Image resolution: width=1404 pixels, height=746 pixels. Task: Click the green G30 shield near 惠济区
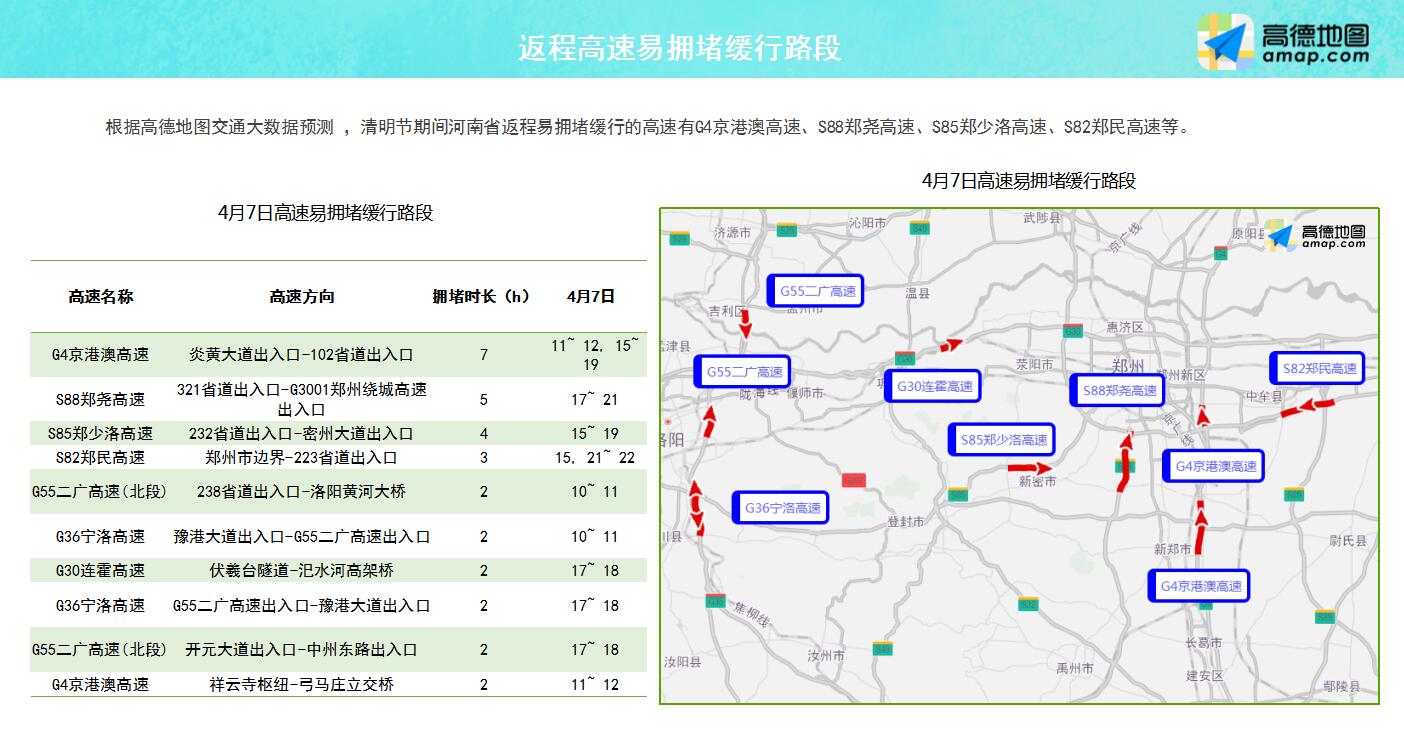(1071, 331)
